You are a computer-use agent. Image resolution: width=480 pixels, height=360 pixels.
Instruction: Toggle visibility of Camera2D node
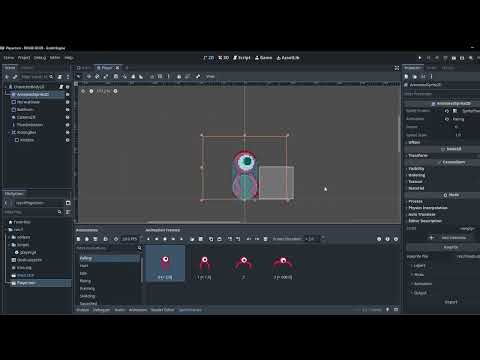click(x=68, y=117)
